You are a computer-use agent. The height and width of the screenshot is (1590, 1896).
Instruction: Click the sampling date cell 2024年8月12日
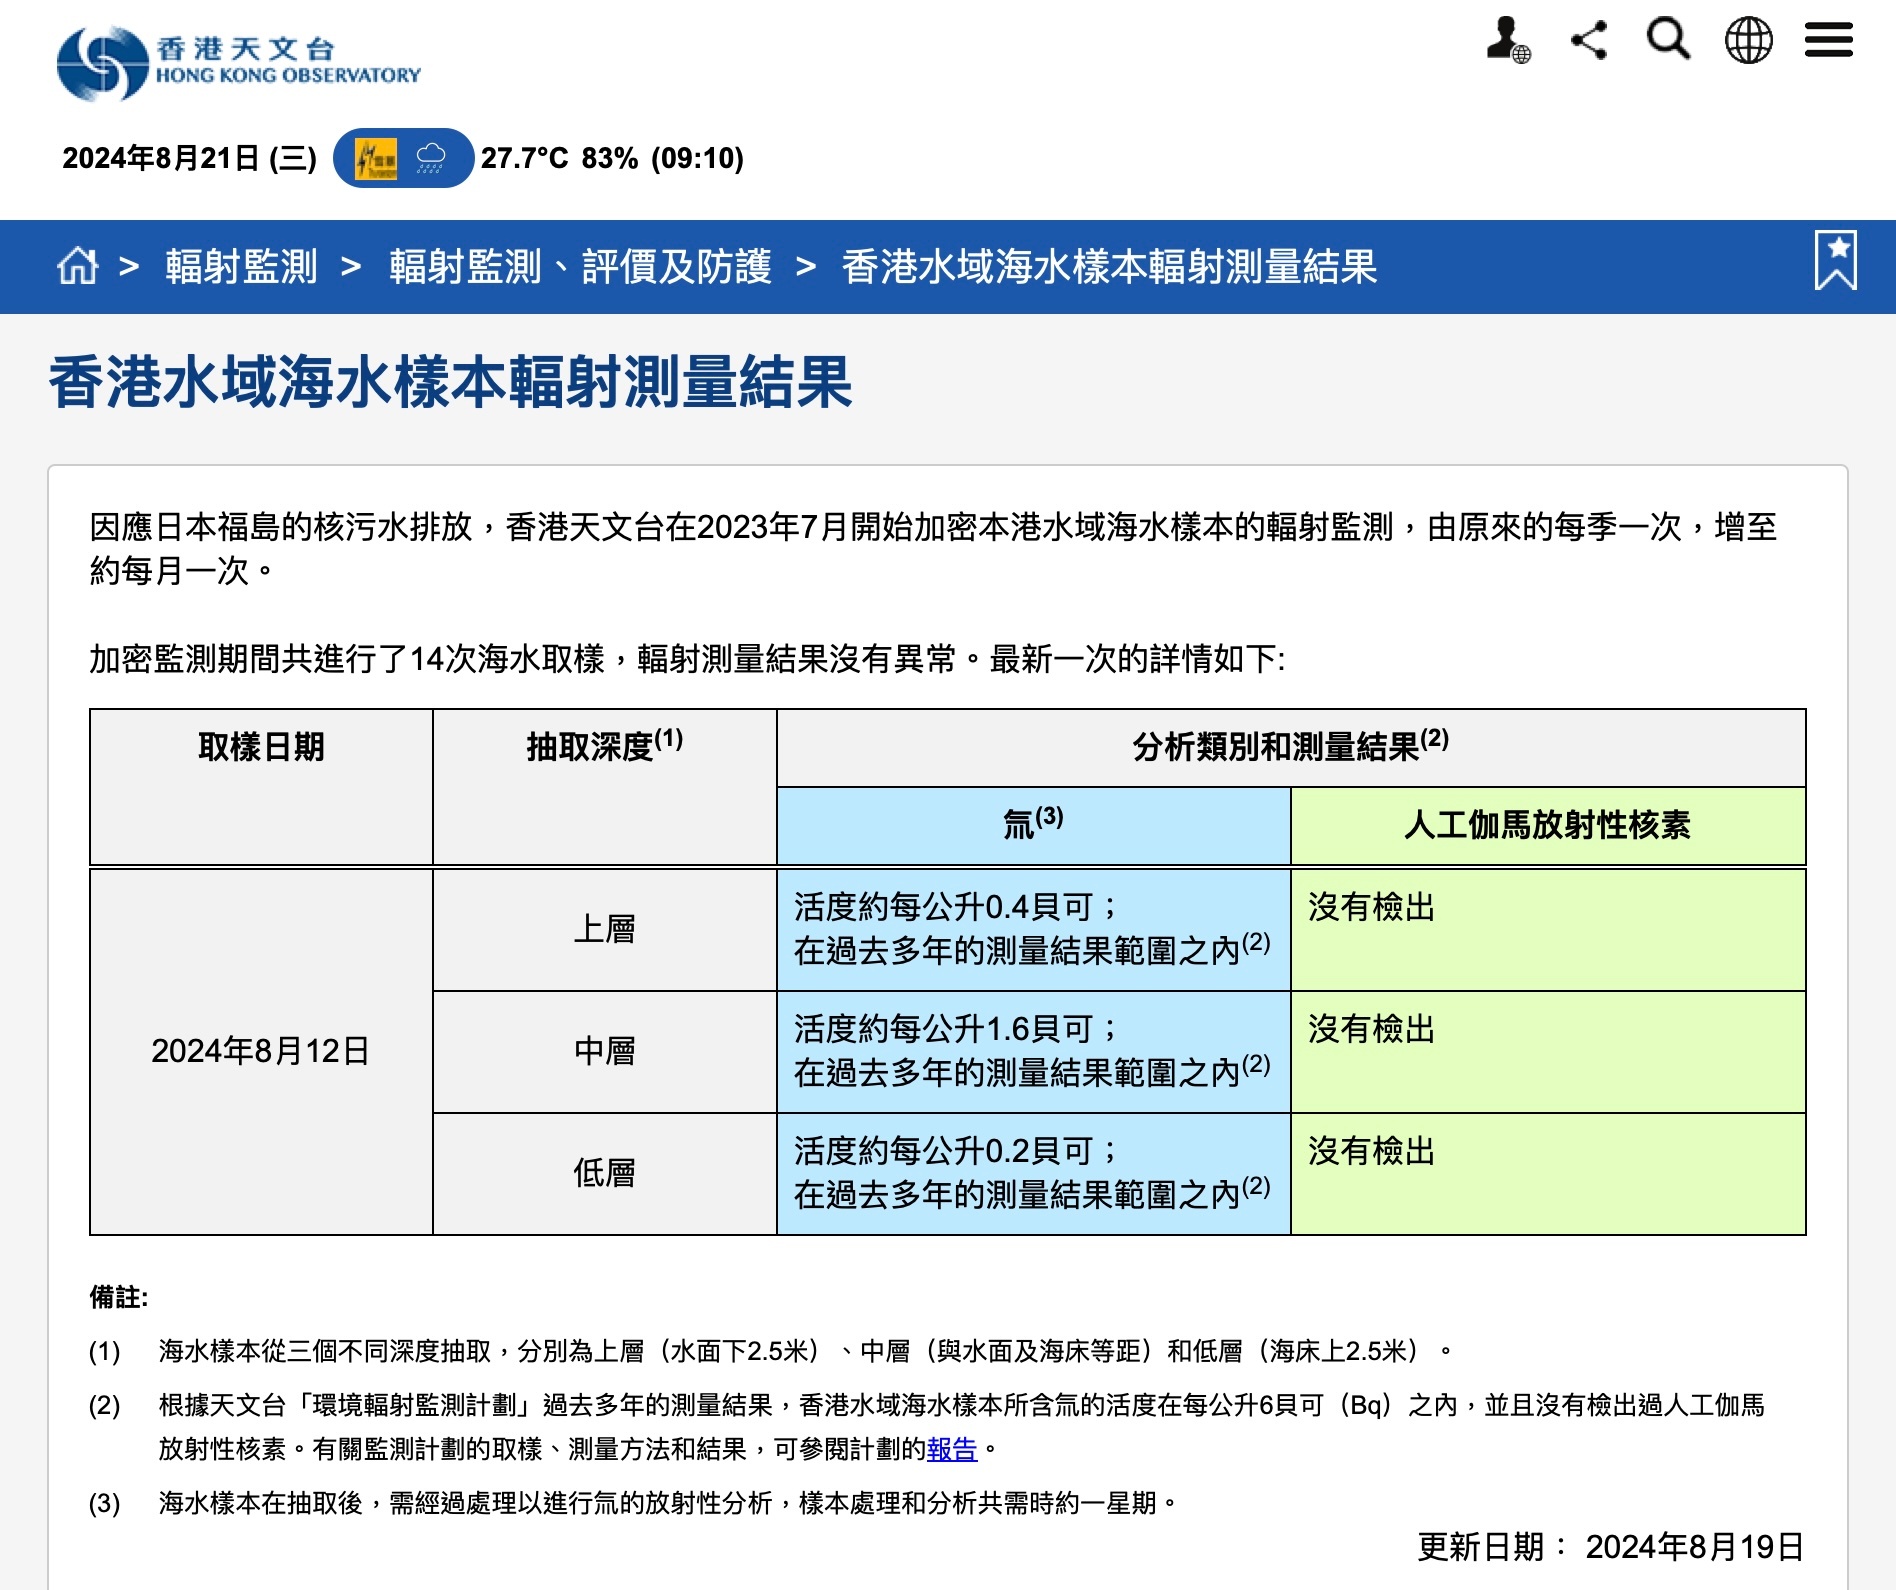pos(261,1052)
